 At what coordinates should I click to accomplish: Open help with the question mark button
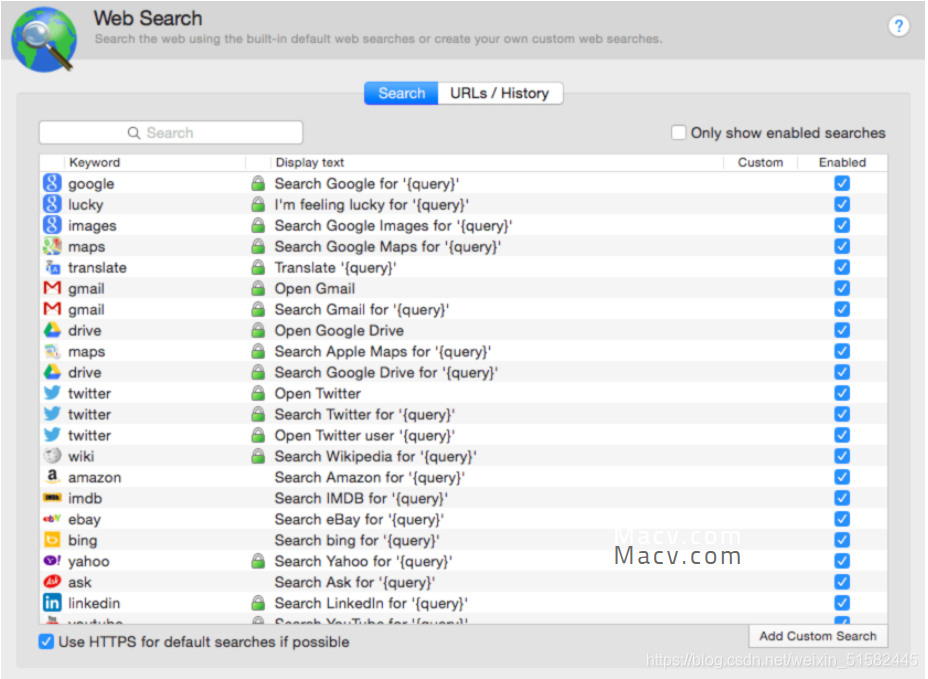898,26
